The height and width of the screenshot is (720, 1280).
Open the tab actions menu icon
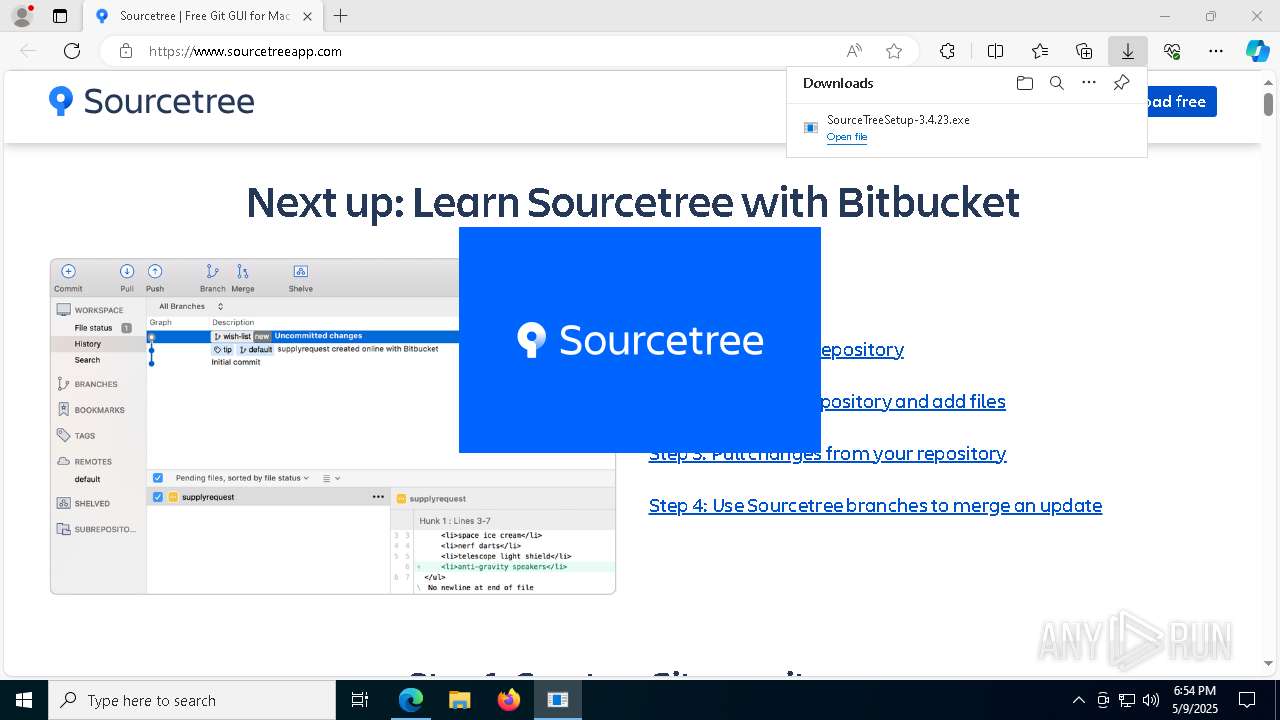60,16
